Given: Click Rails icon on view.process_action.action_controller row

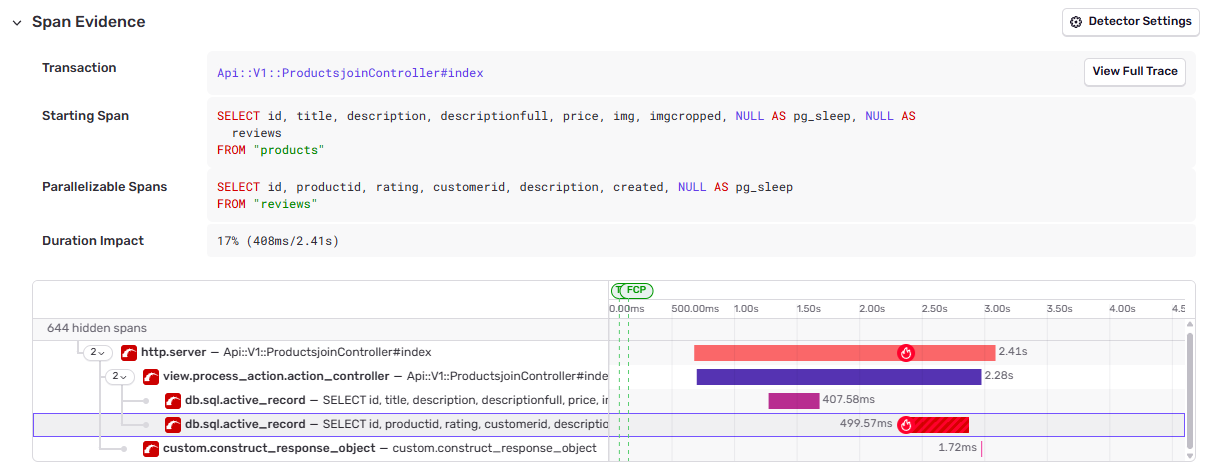Looking at the screenshot, I should coord(151,376).
